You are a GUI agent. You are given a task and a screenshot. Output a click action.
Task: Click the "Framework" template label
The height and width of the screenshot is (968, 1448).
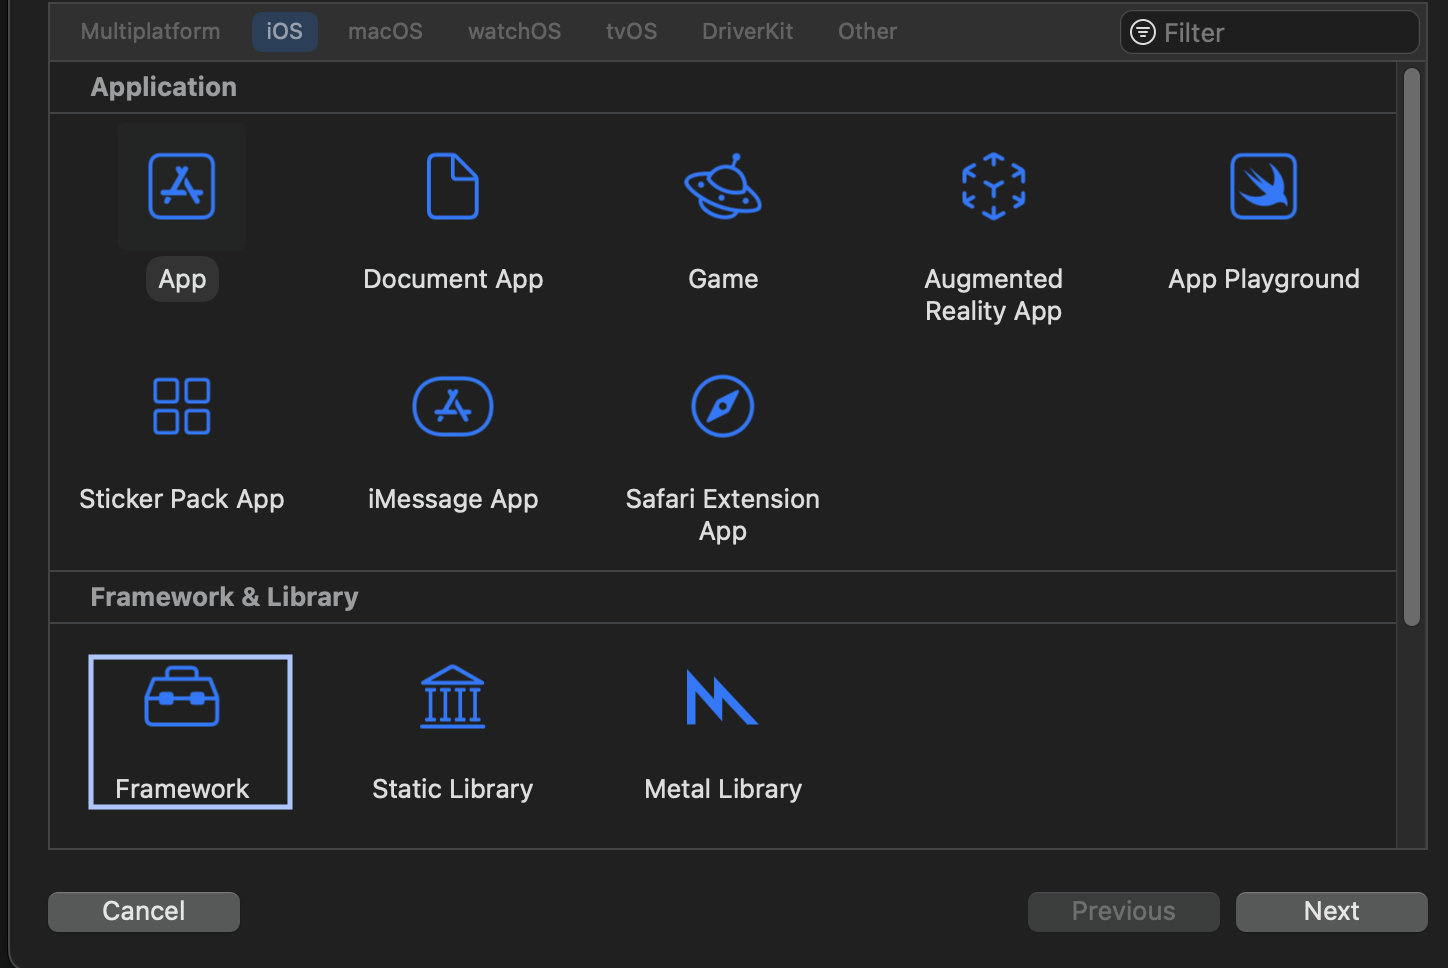[182, 789]
